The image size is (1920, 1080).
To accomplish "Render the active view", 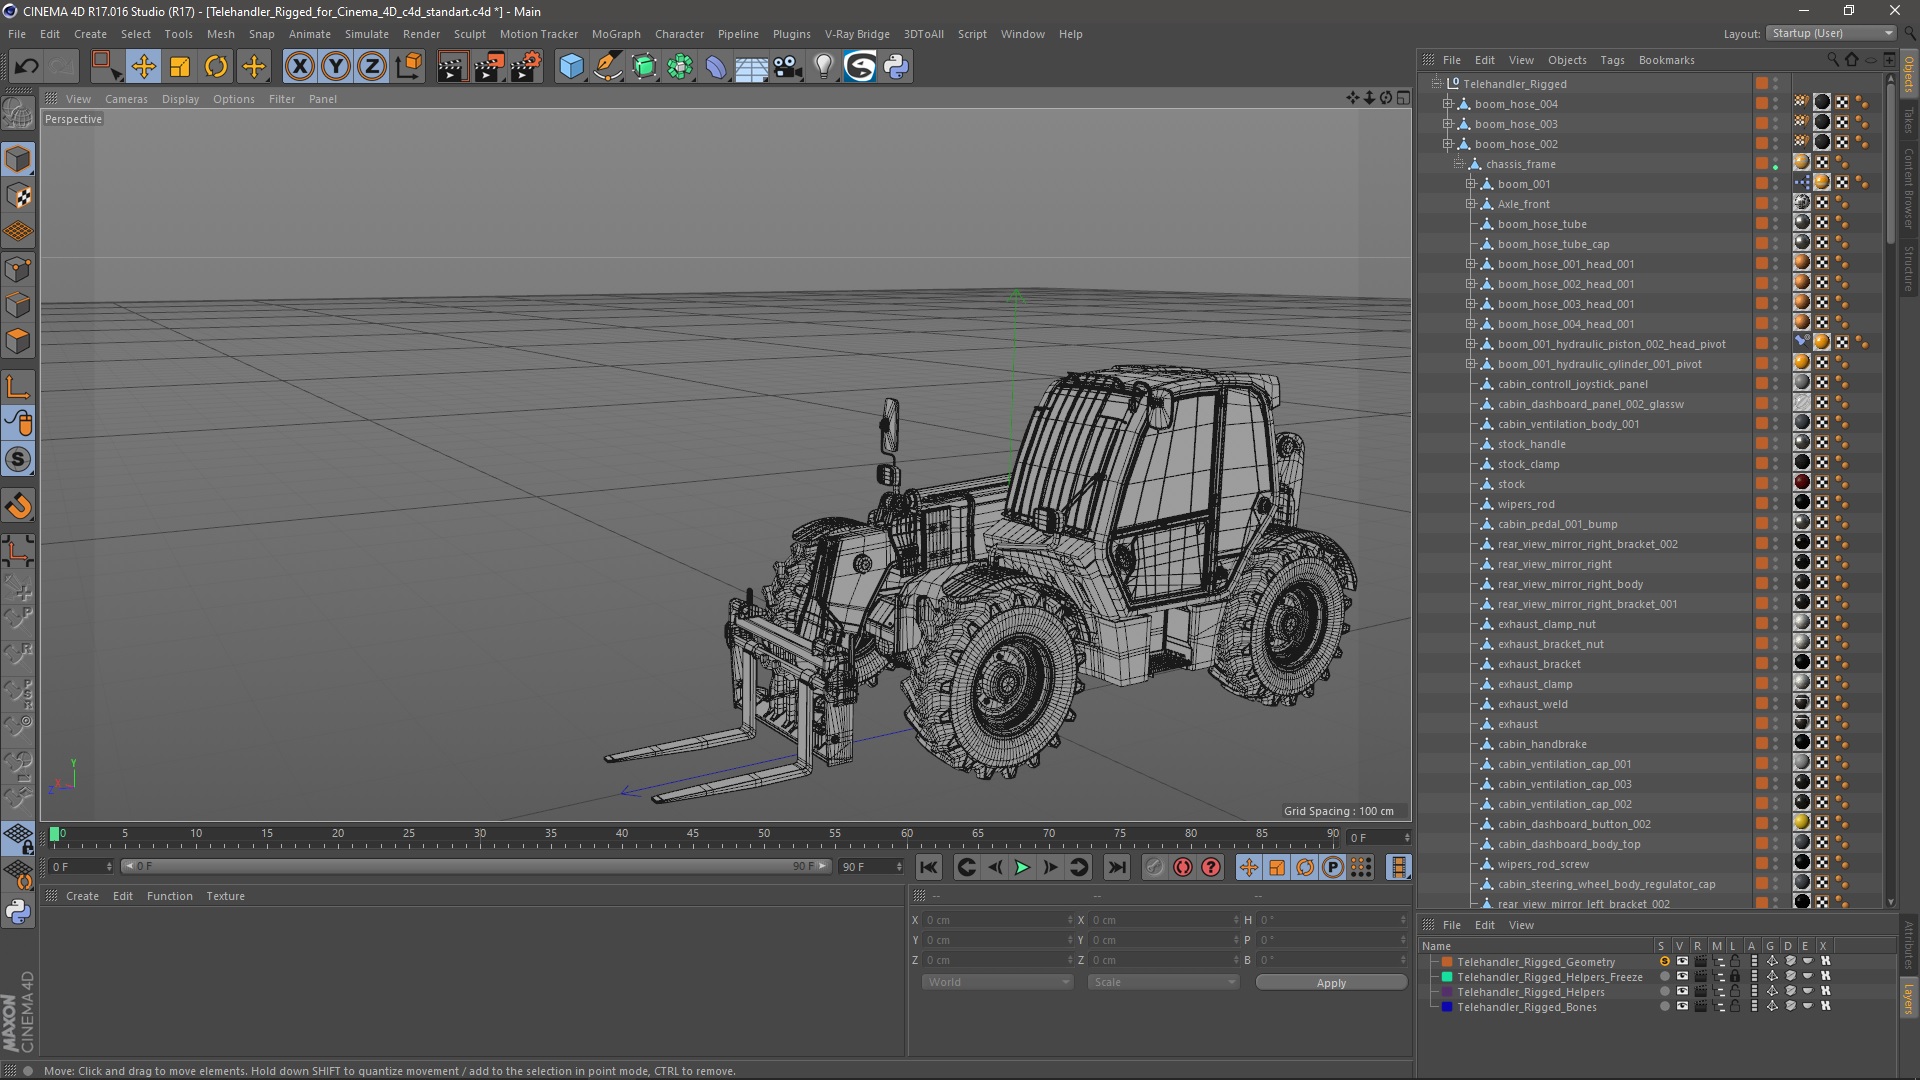I will [452, 67].
